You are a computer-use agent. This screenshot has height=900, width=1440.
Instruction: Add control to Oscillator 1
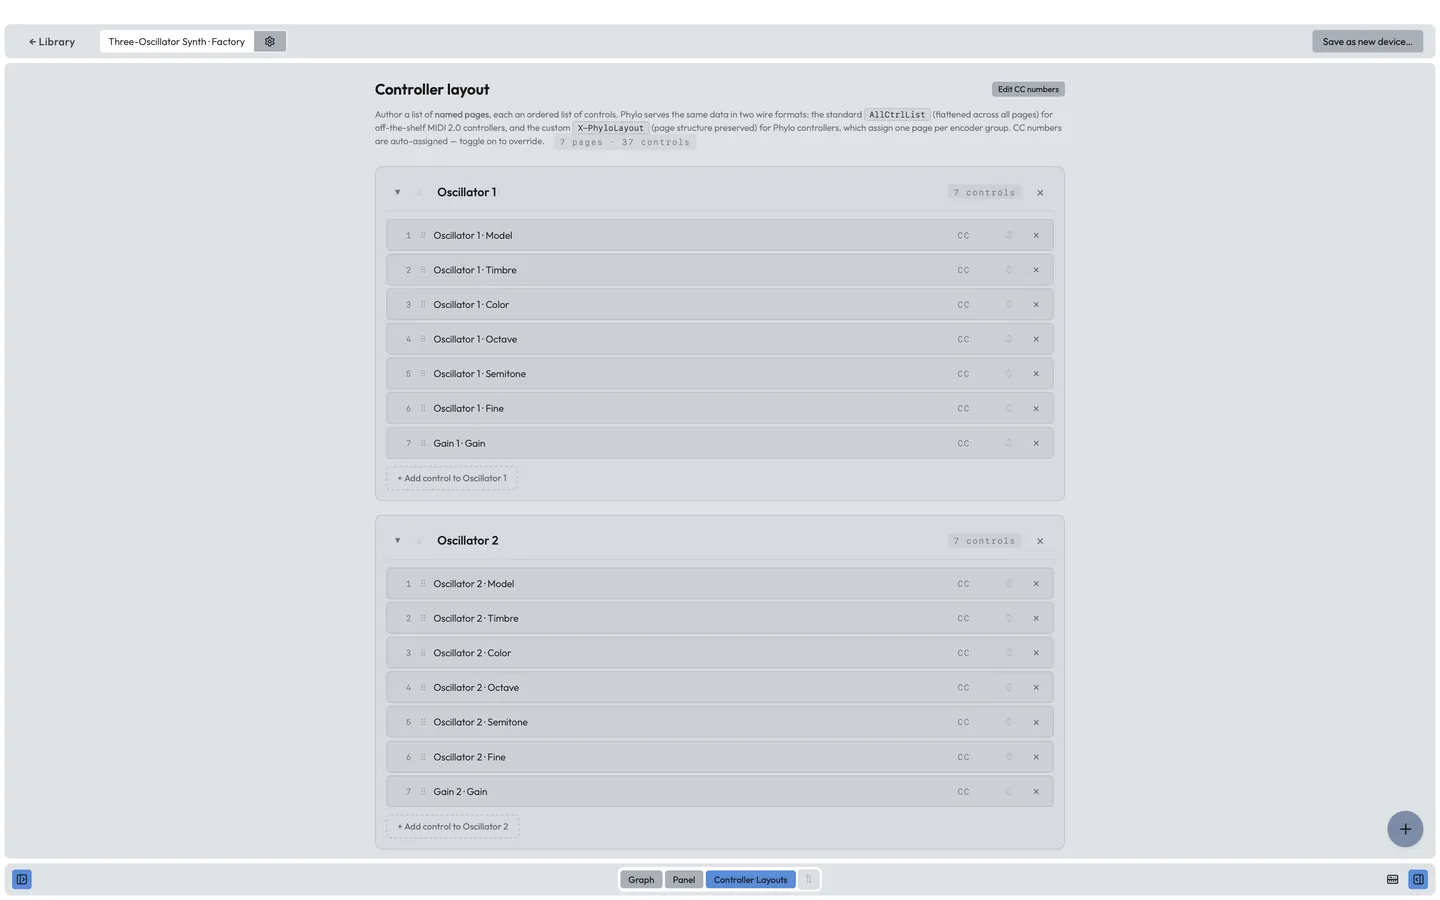tap(452, 478)
